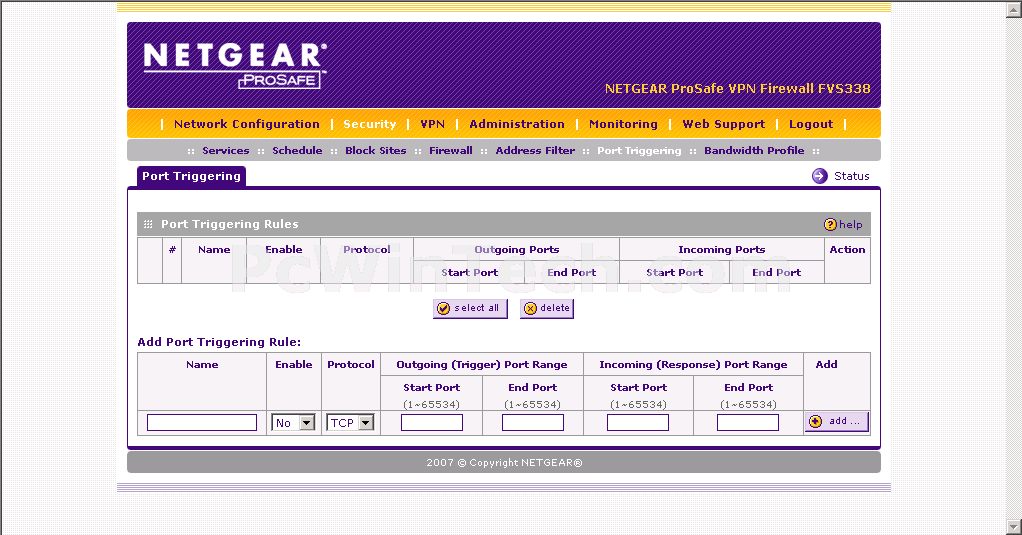Select the Port Triggering tab
This screenshot has width=1022, height=535.
click(x=191, y=176)
